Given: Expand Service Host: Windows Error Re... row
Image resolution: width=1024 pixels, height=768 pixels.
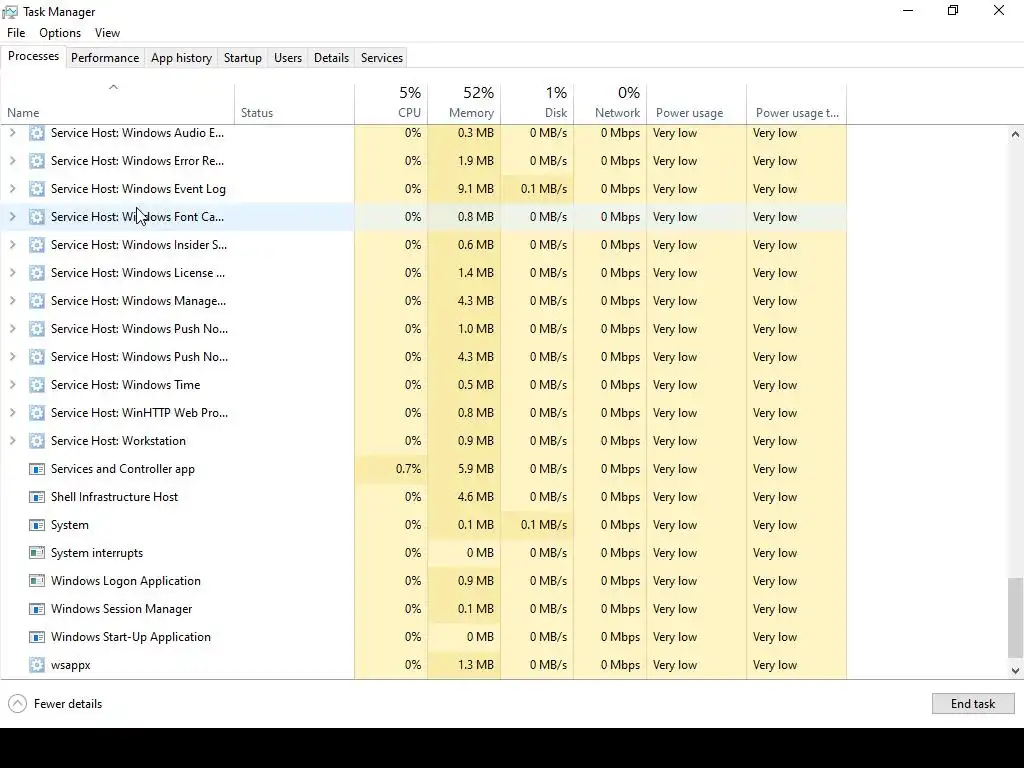Looking at the screenshot, I should (12, 161).
